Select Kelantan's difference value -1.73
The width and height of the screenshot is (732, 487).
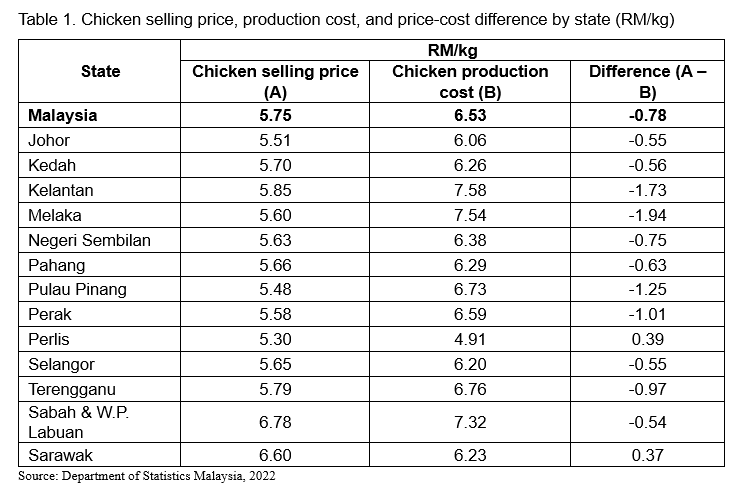(648, 190)
